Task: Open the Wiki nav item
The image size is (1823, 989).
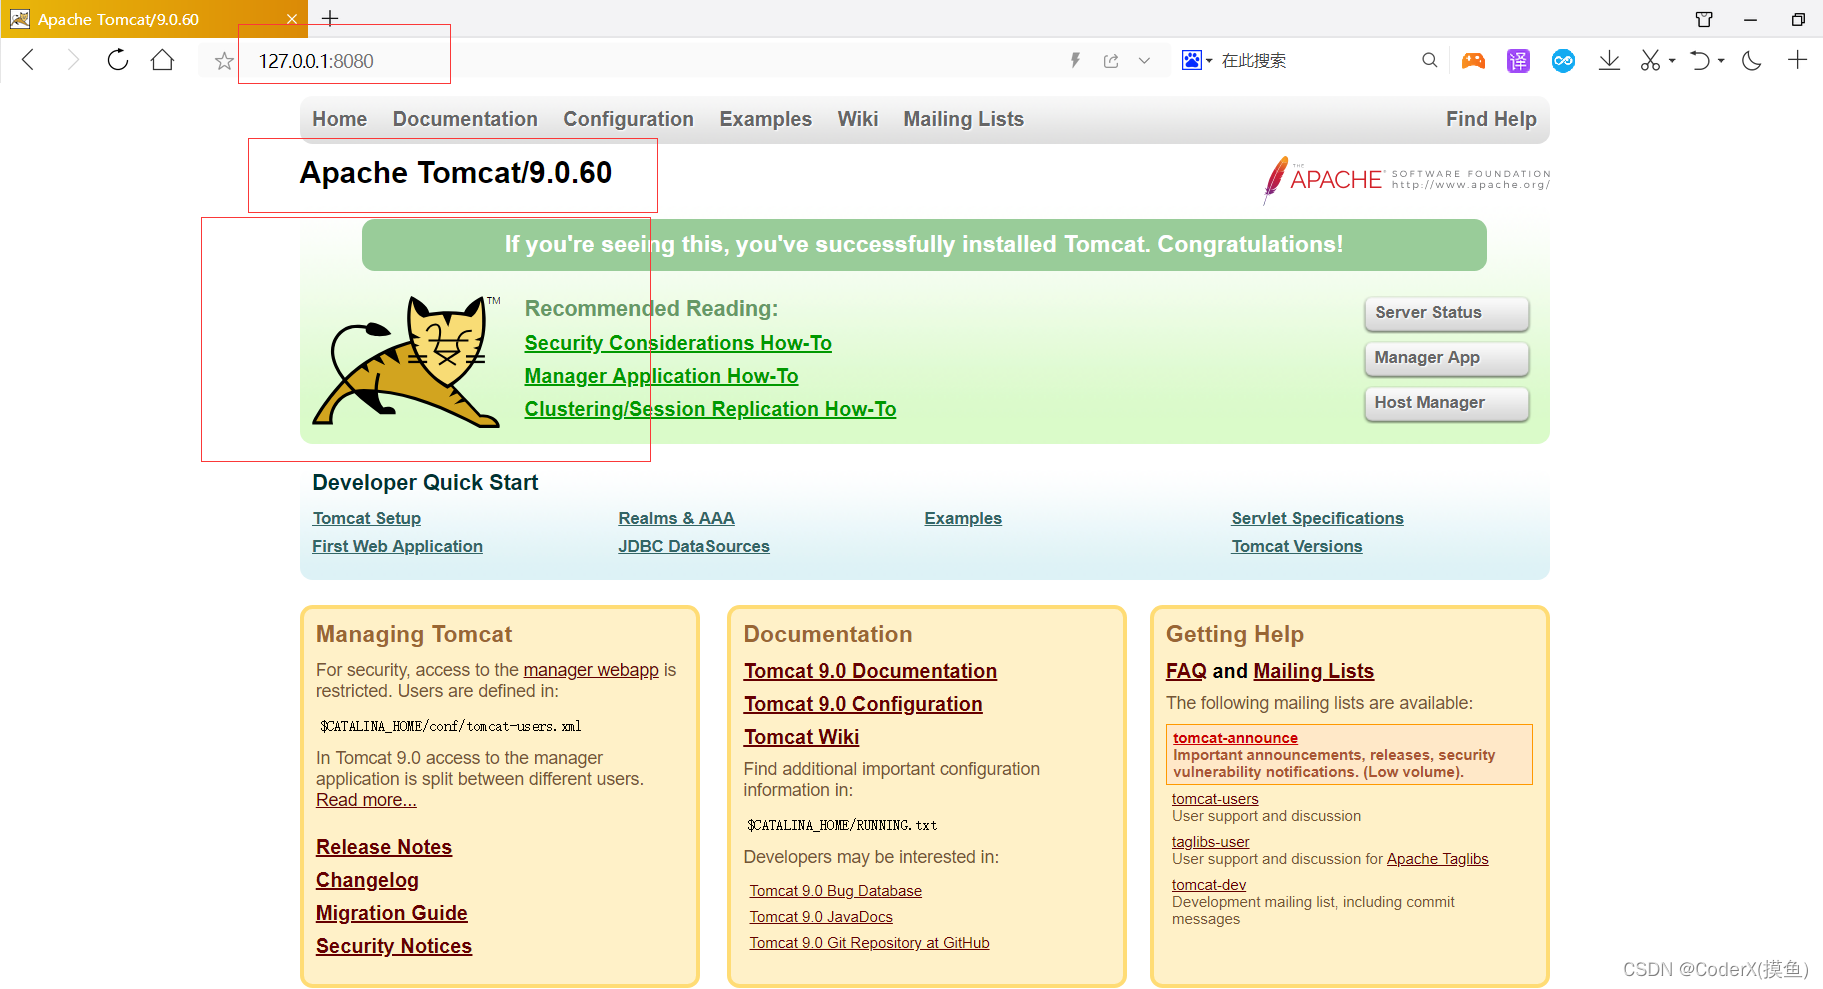Action: pos(858,119)
